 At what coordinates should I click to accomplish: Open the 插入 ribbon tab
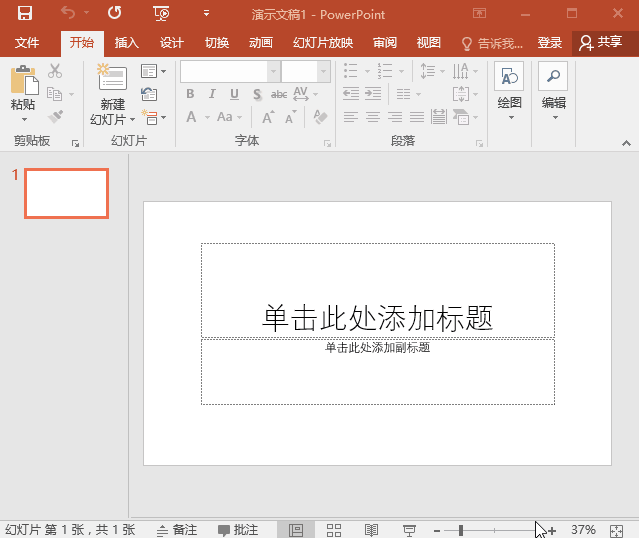coord(127,43)
